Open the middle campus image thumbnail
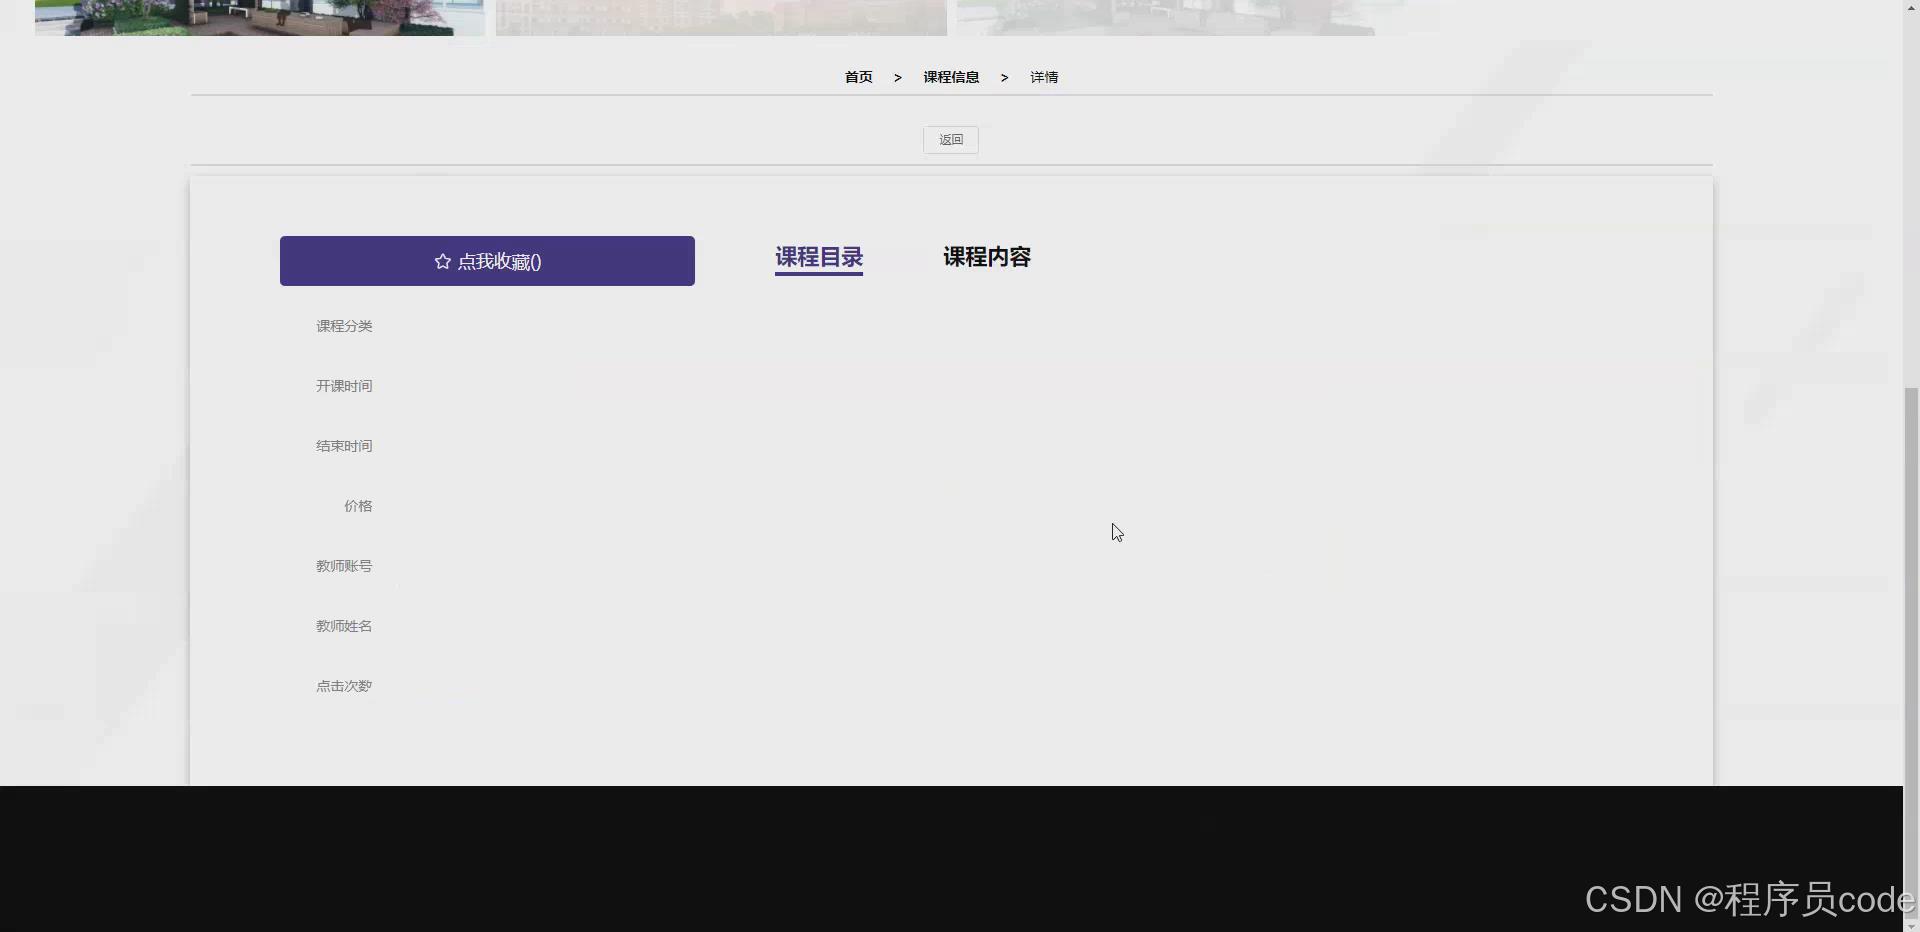The width and height of the screenshot is (1920, 932). (719, 17)
